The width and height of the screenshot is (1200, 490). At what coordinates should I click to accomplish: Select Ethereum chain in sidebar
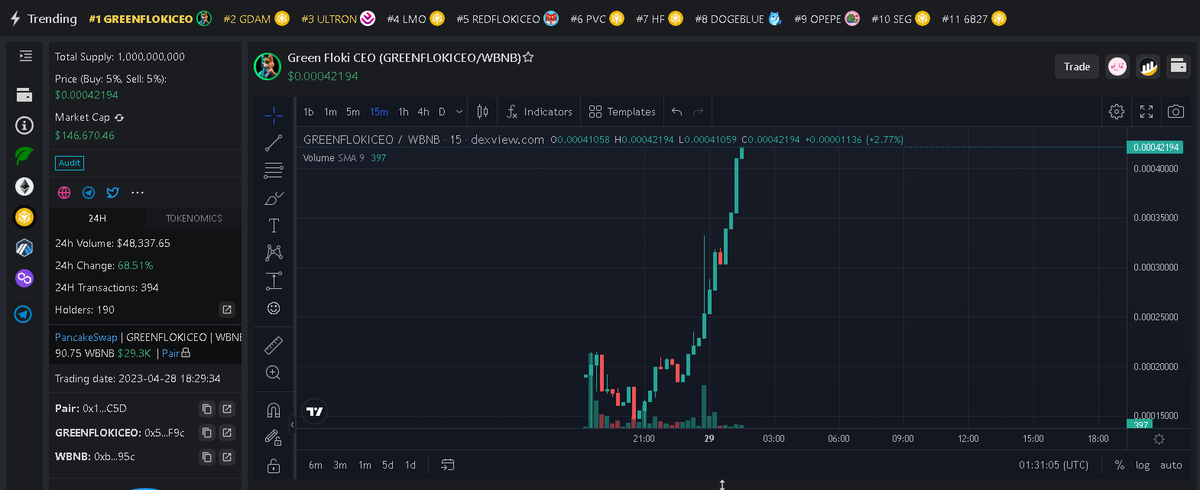click(x=24, y=186)
